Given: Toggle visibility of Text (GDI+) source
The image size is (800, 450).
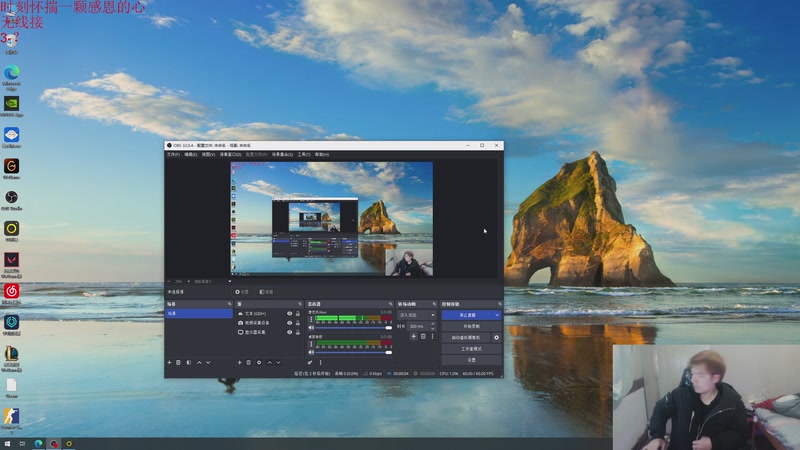Looking at the screenshot, I should [289, 313].
